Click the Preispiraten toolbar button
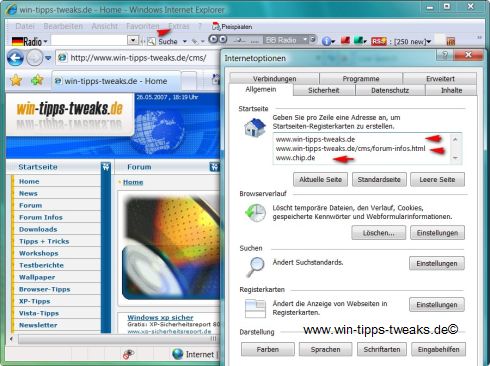This screenshot has height=366, width=490. 232,26
